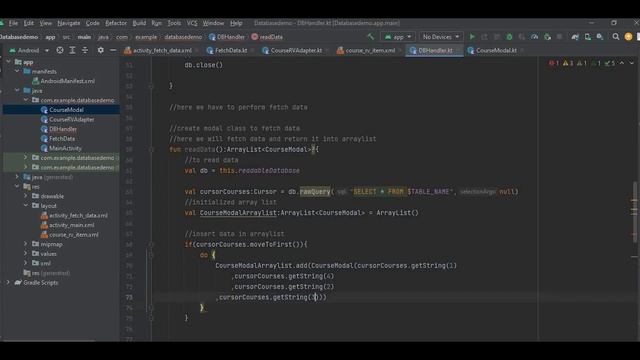
Task: Collapse the res folder
Action: pyautogui.click(x=17, y=187)
